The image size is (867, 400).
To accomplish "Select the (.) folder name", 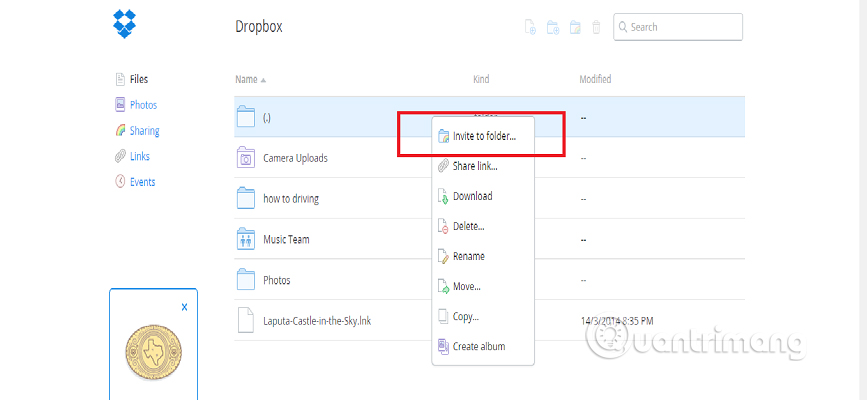I will pos(267,118).
